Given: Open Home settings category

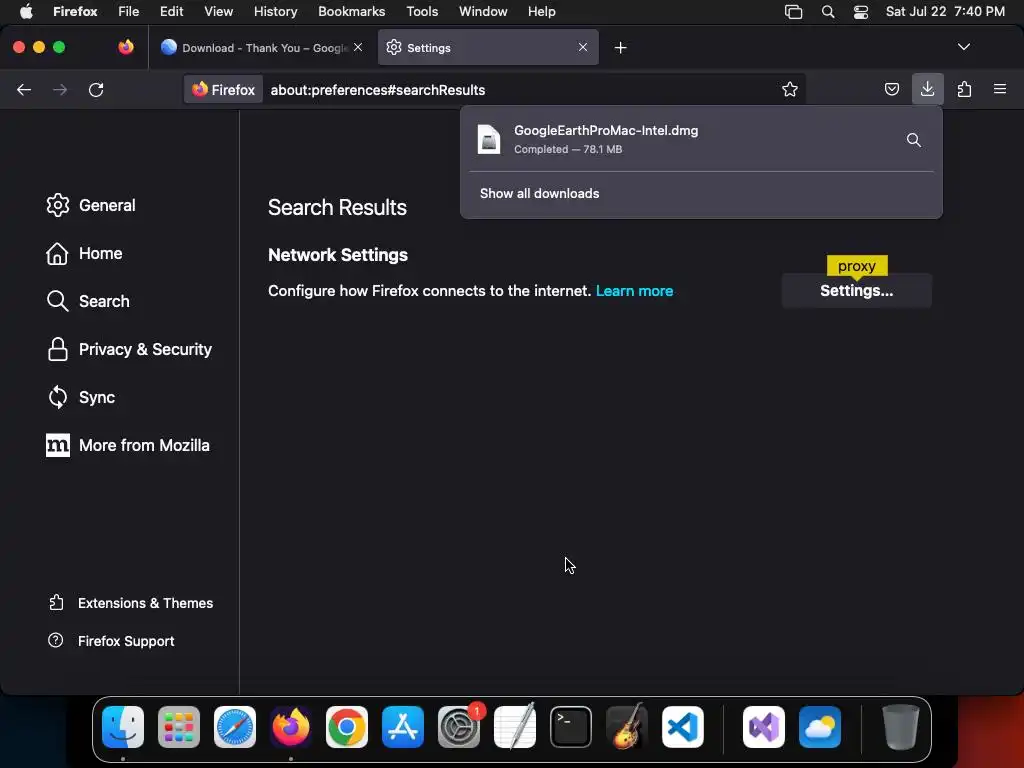Looking at the screenshot, I should (x=84, y=253).
